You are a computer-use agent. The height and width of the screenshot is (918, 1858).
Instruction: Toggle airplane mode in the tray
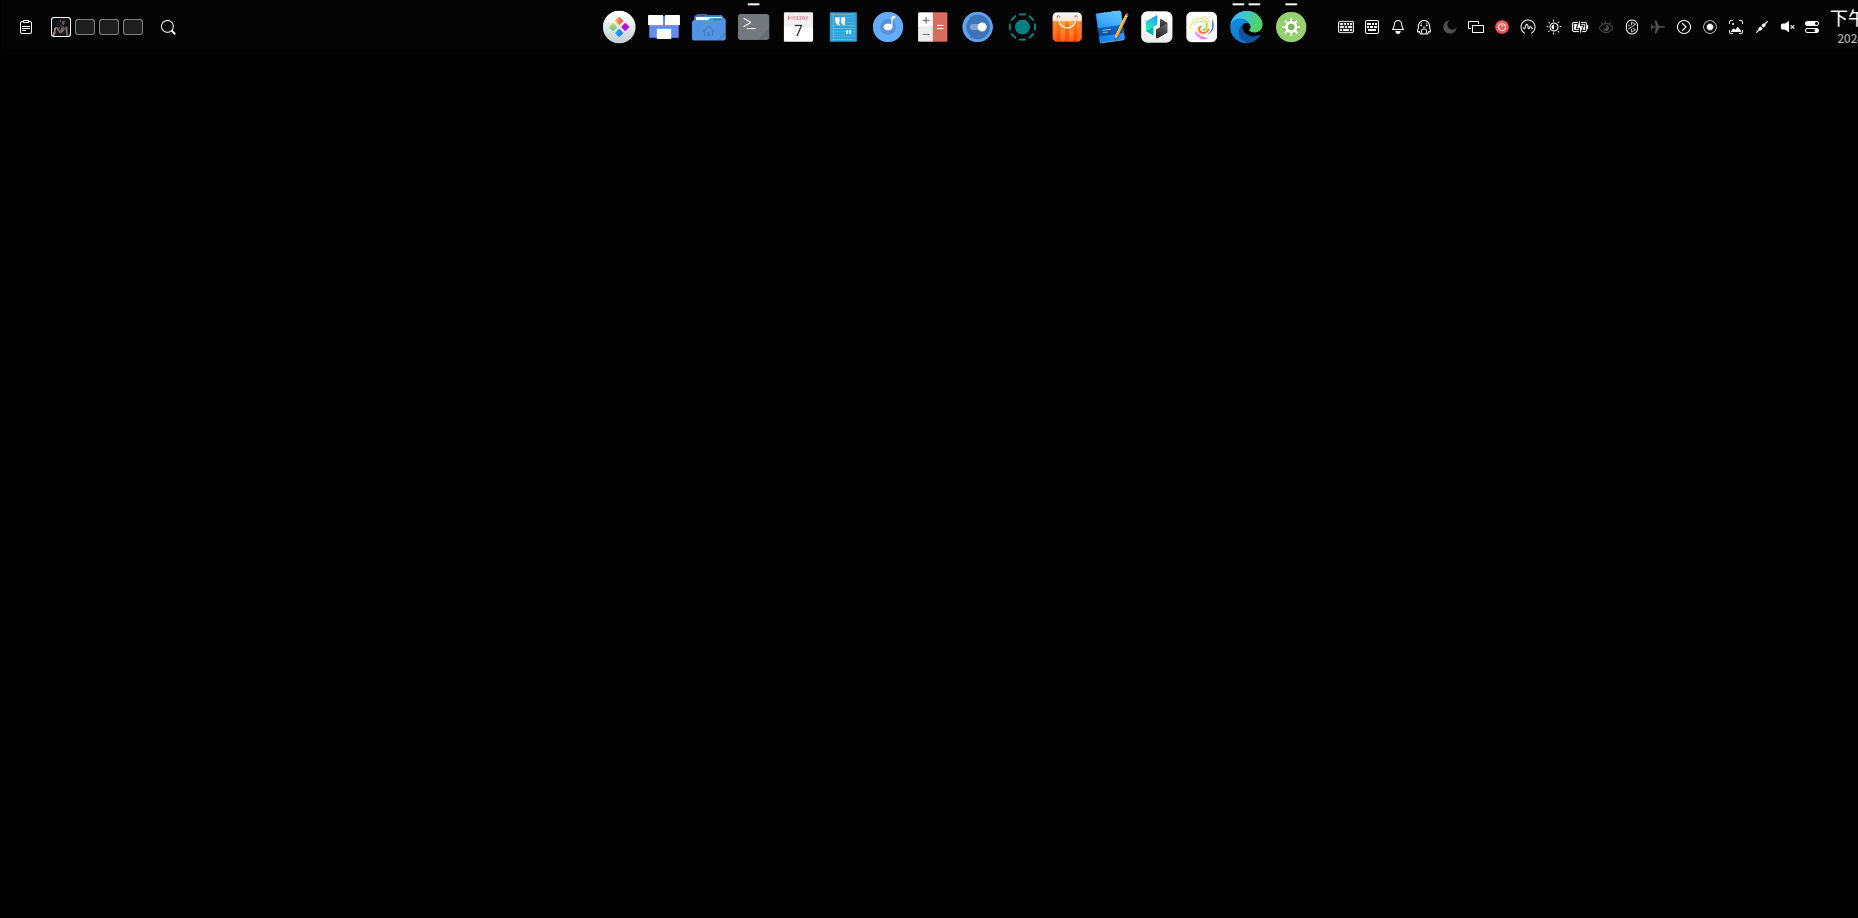(x=1658, y=27)
